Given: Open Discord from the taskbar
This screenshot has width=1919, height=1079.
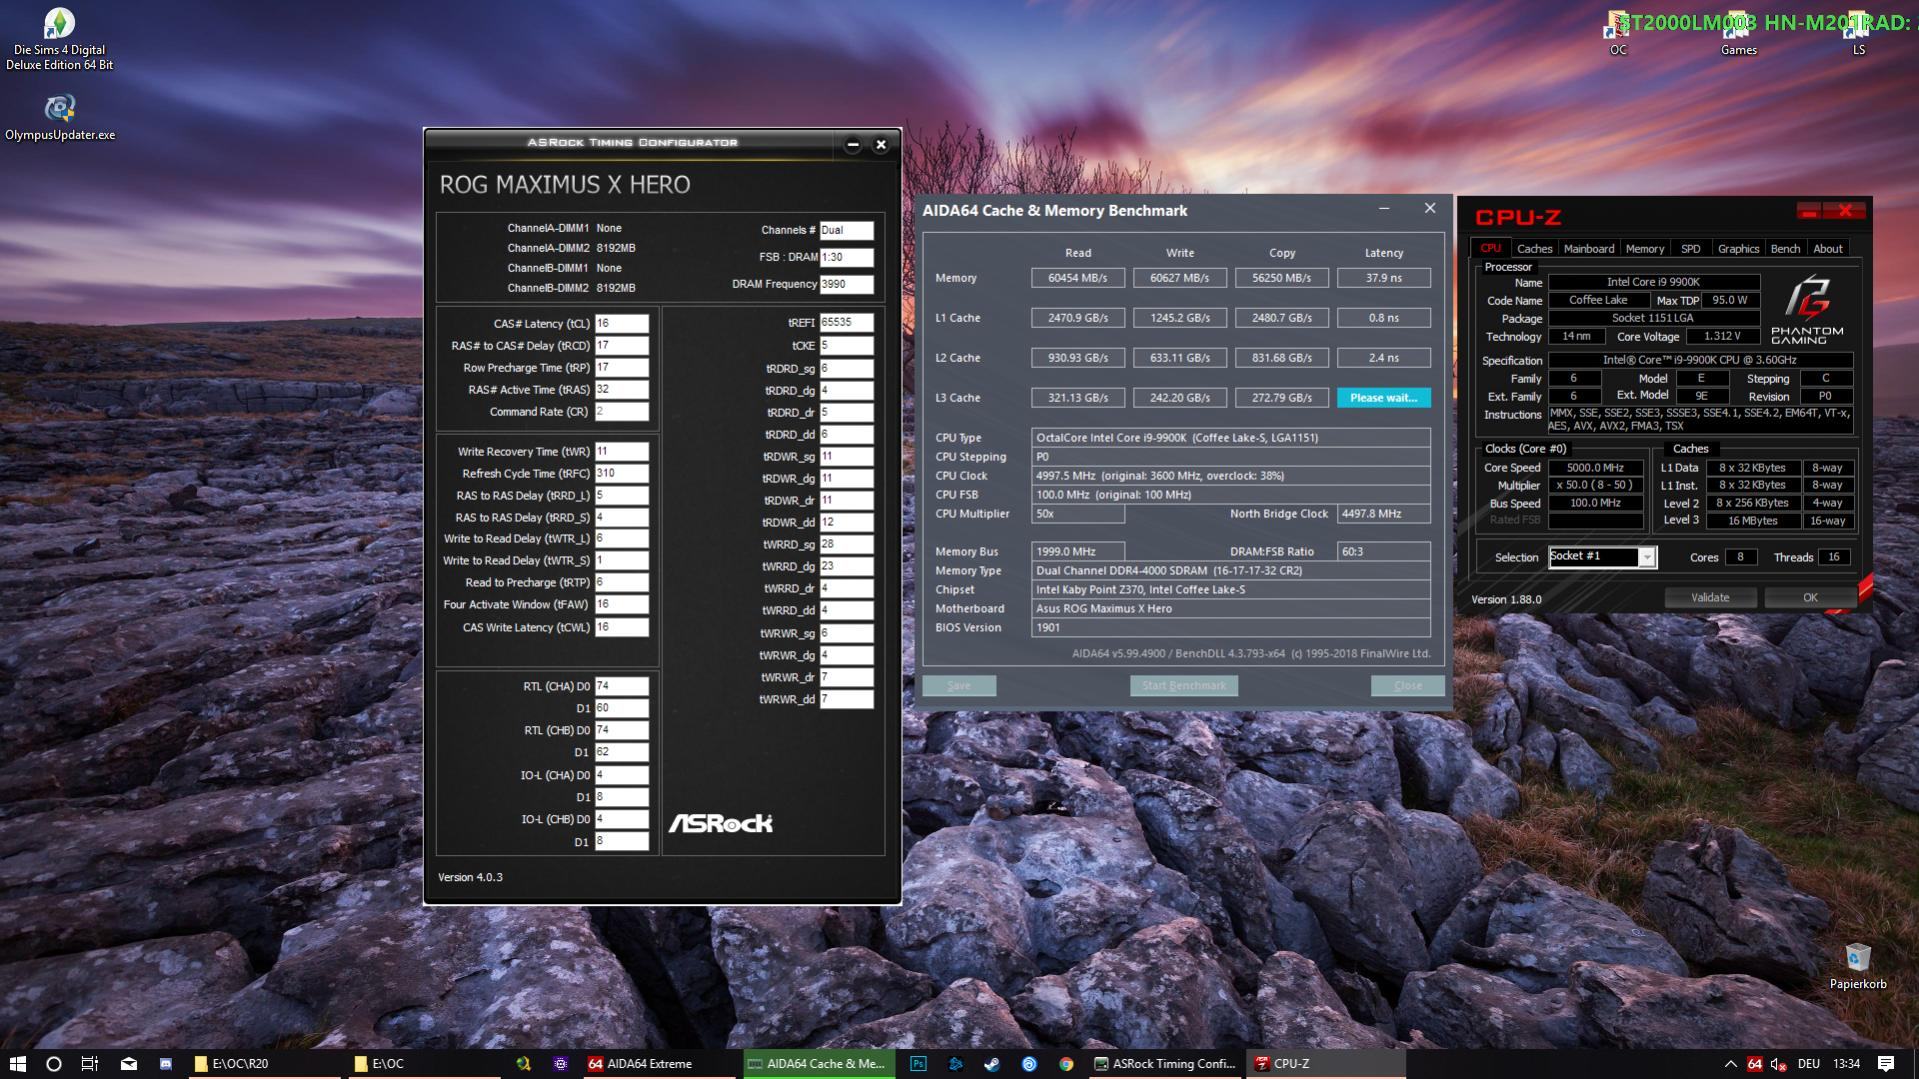Looking at the screenshot, I should pos(166,1064).
